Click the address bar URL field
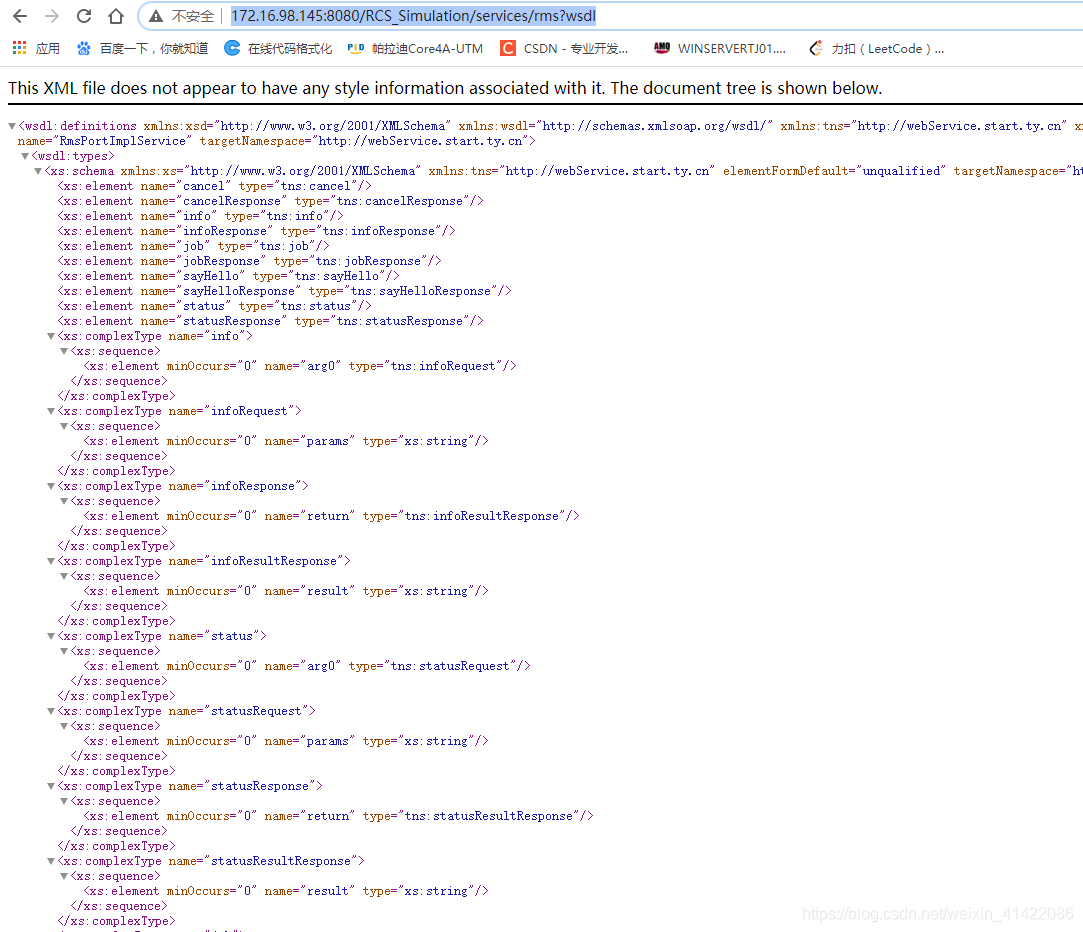Image resolution: width=1083 pixels, height=932 pixels. point(413,16)
